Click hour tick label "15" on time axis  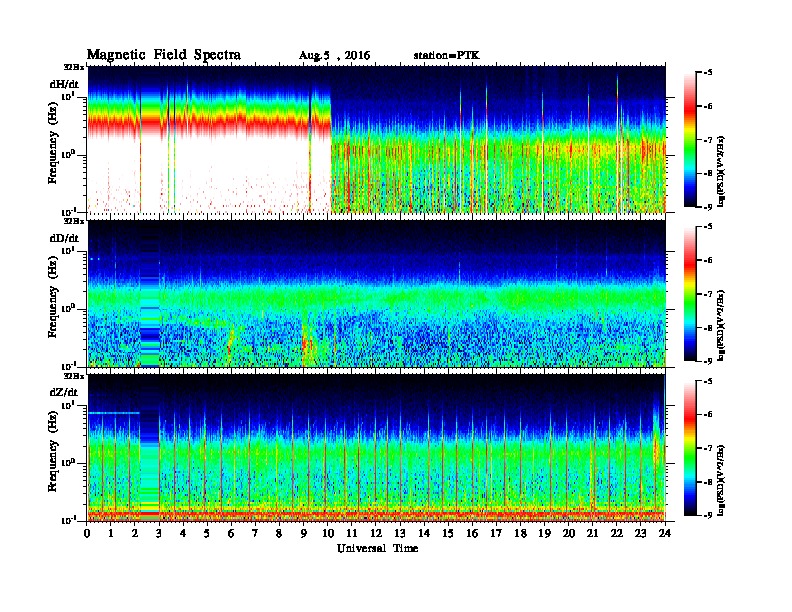pyautogui.click(x=448, y=534)
